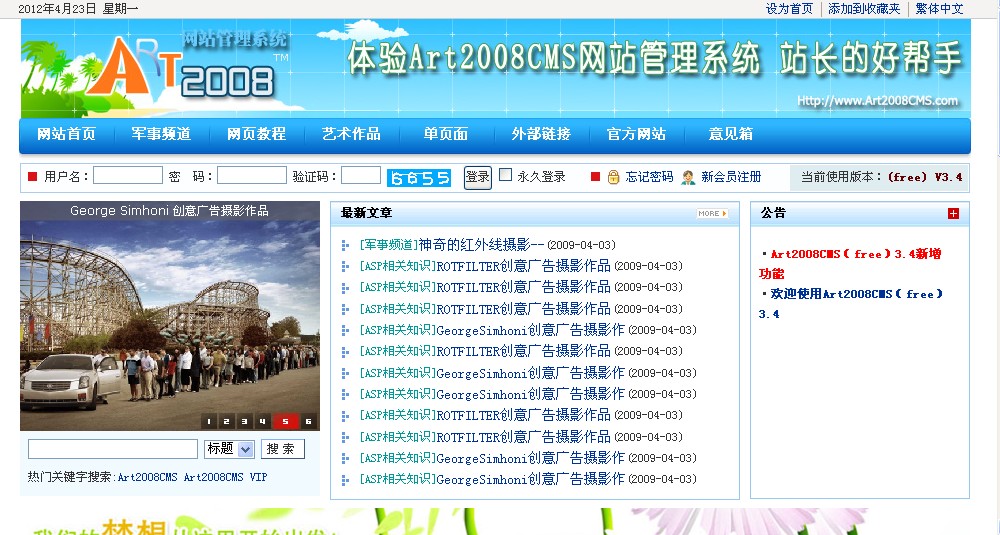
Task: Open 外部链接 navigation item
Action: pyautogui.click(x=541, y=134)
